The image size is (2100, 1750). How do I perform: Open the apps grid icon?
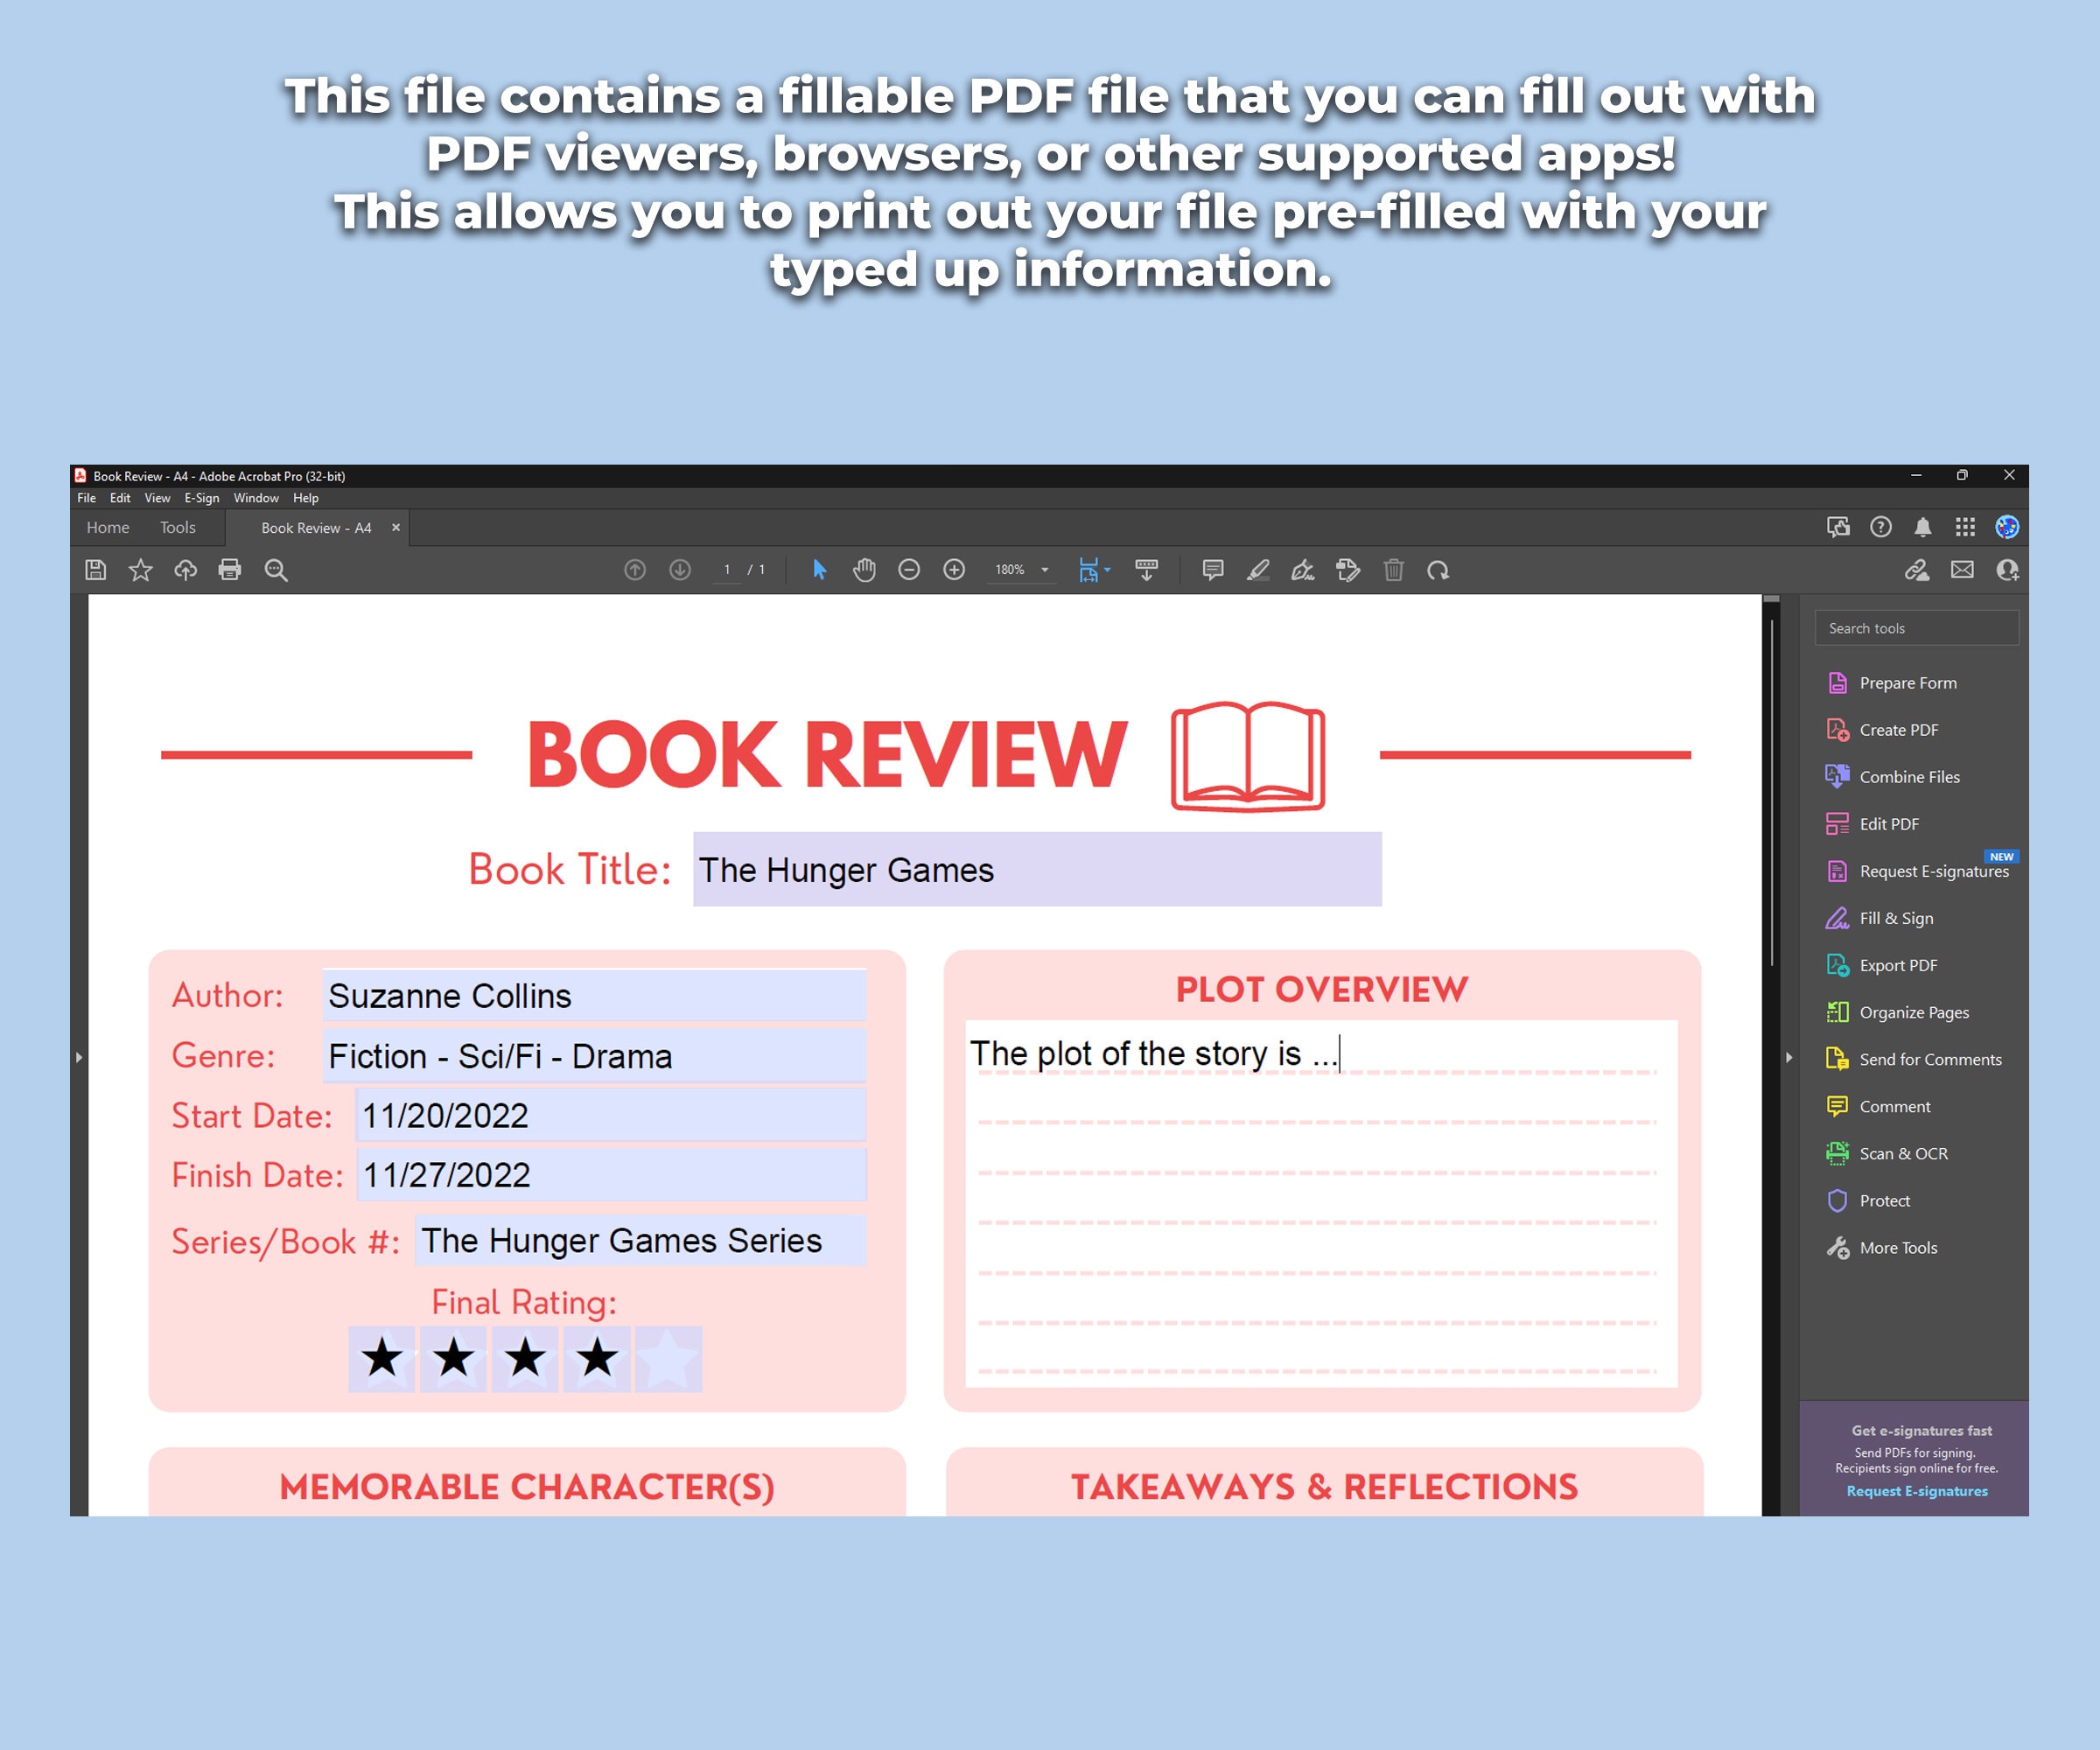coord(1966,527)
